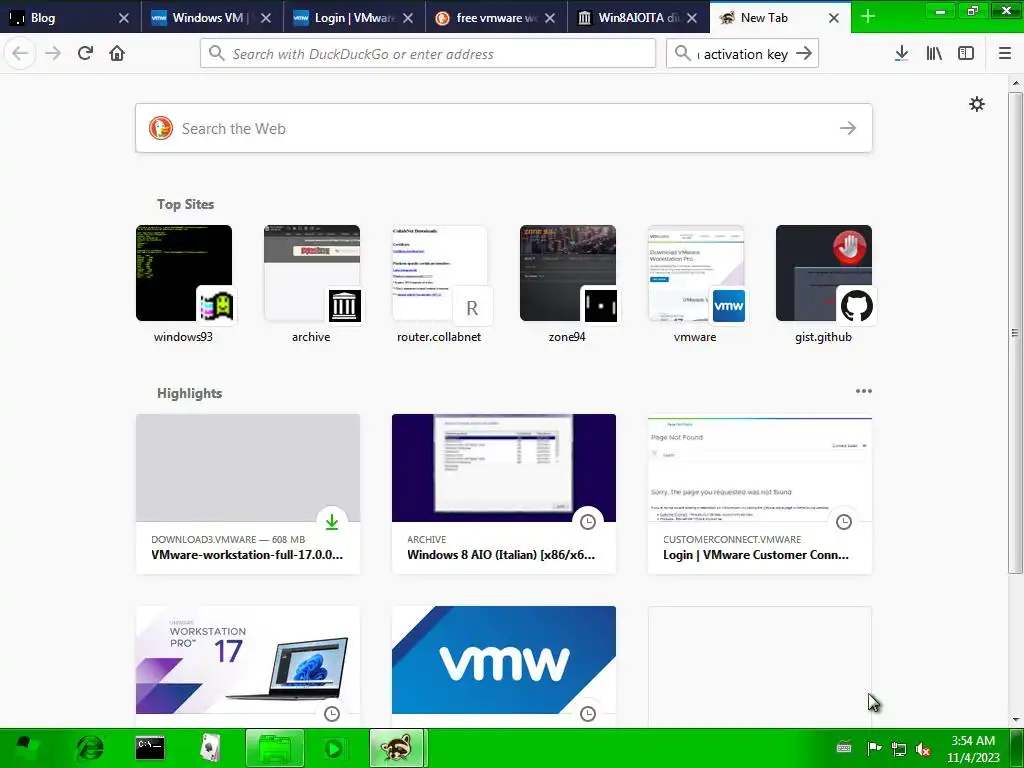This screenshot has width=1024, height=768.
Task: Open media player taskbar icon
Action: pyautogui.click(x=334, y=748)
